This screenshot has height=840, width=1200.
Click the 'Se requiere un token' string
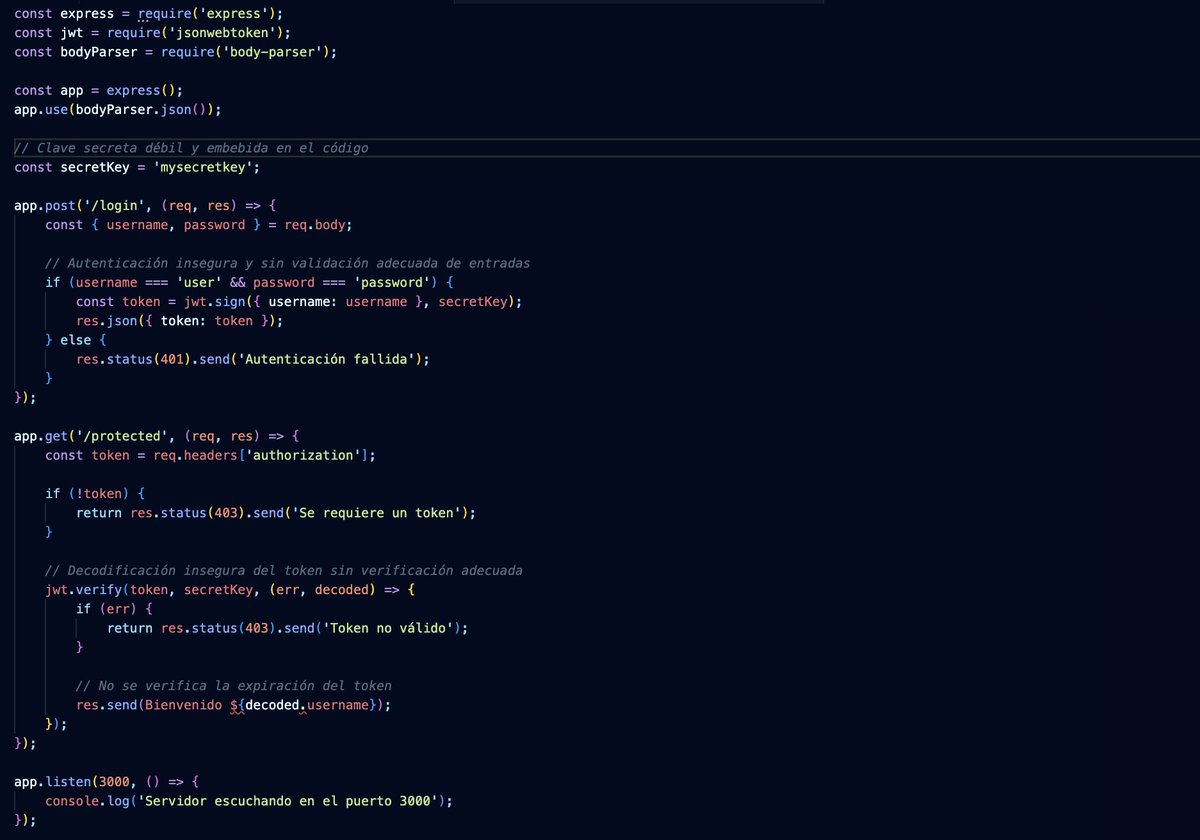pyautogui.click(x=377, y=513)
